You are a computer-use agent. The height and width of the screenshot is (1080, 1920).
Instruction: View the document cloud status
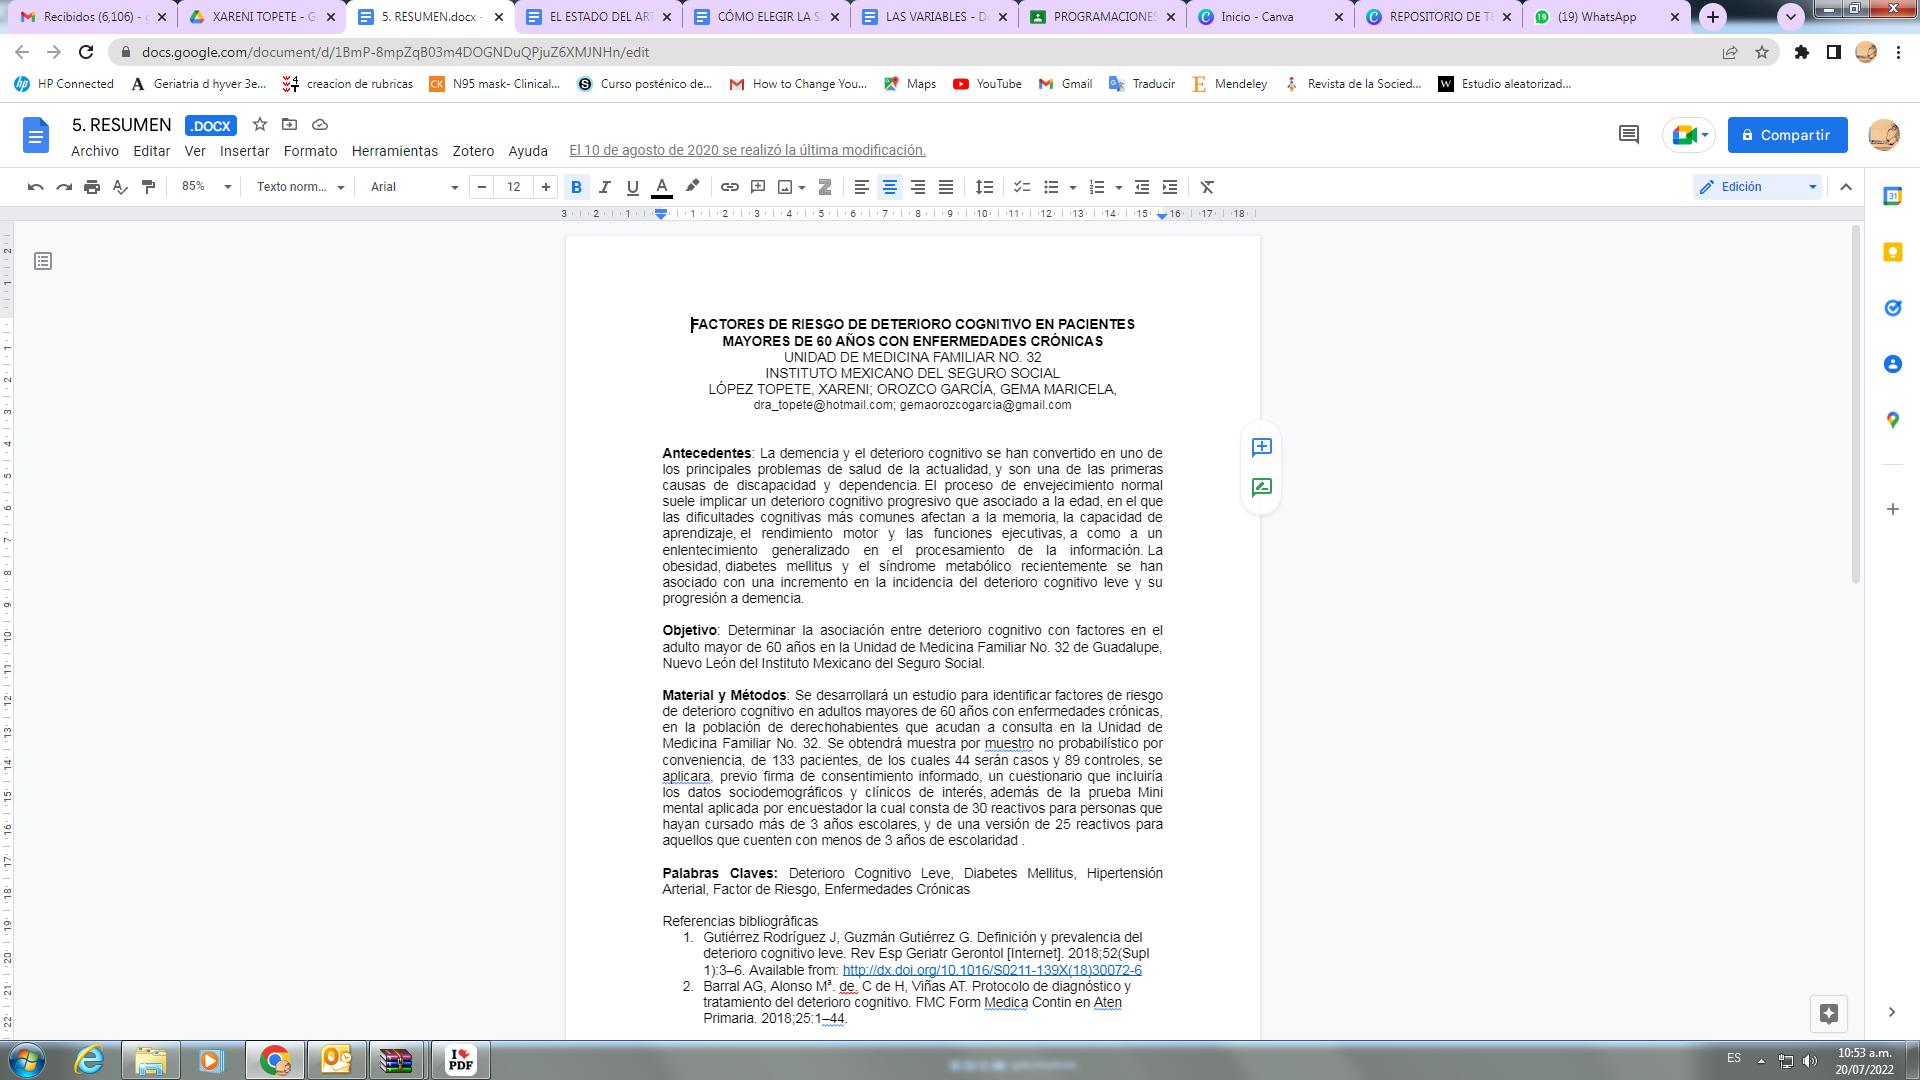pyautogui.click(x=320, y=125)
